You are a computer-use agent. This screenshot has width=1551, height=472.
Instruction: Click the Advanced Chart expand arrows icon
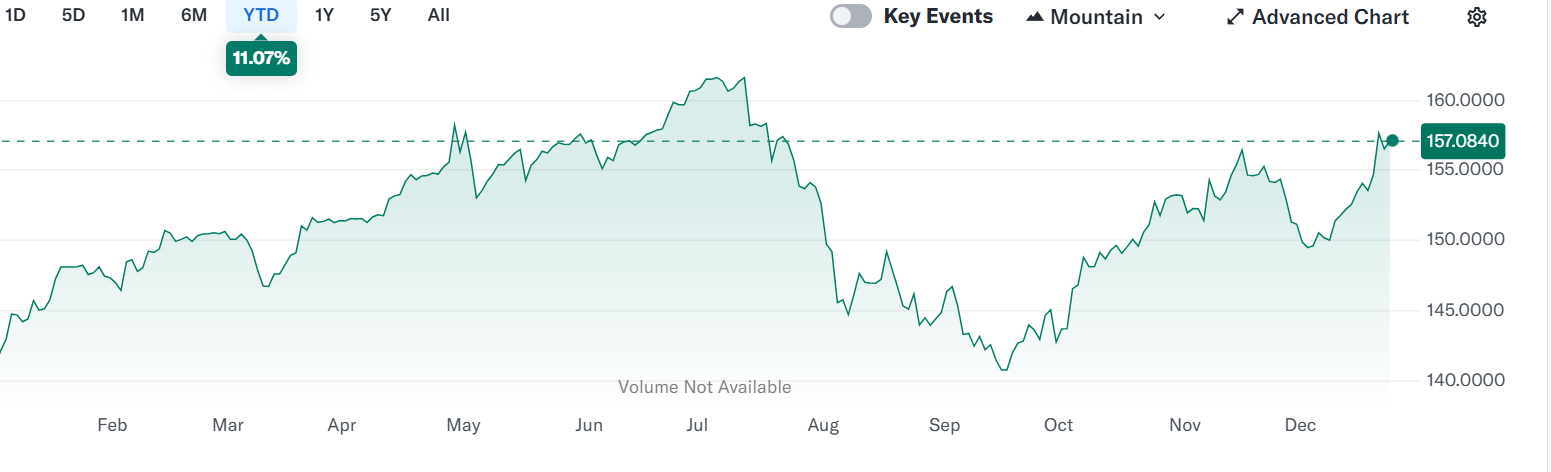[x=1235, y=17]
